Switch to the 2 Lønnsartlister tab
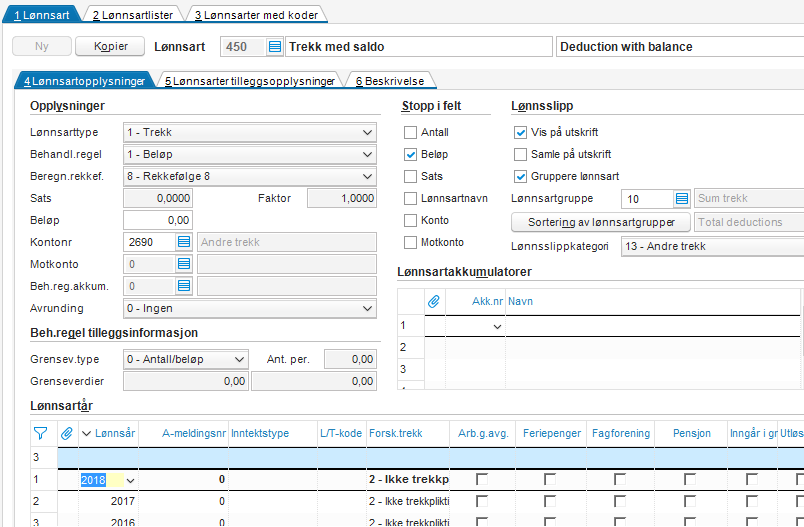The width and height of the screenshot is (804, 527). (x=133, y=15)
